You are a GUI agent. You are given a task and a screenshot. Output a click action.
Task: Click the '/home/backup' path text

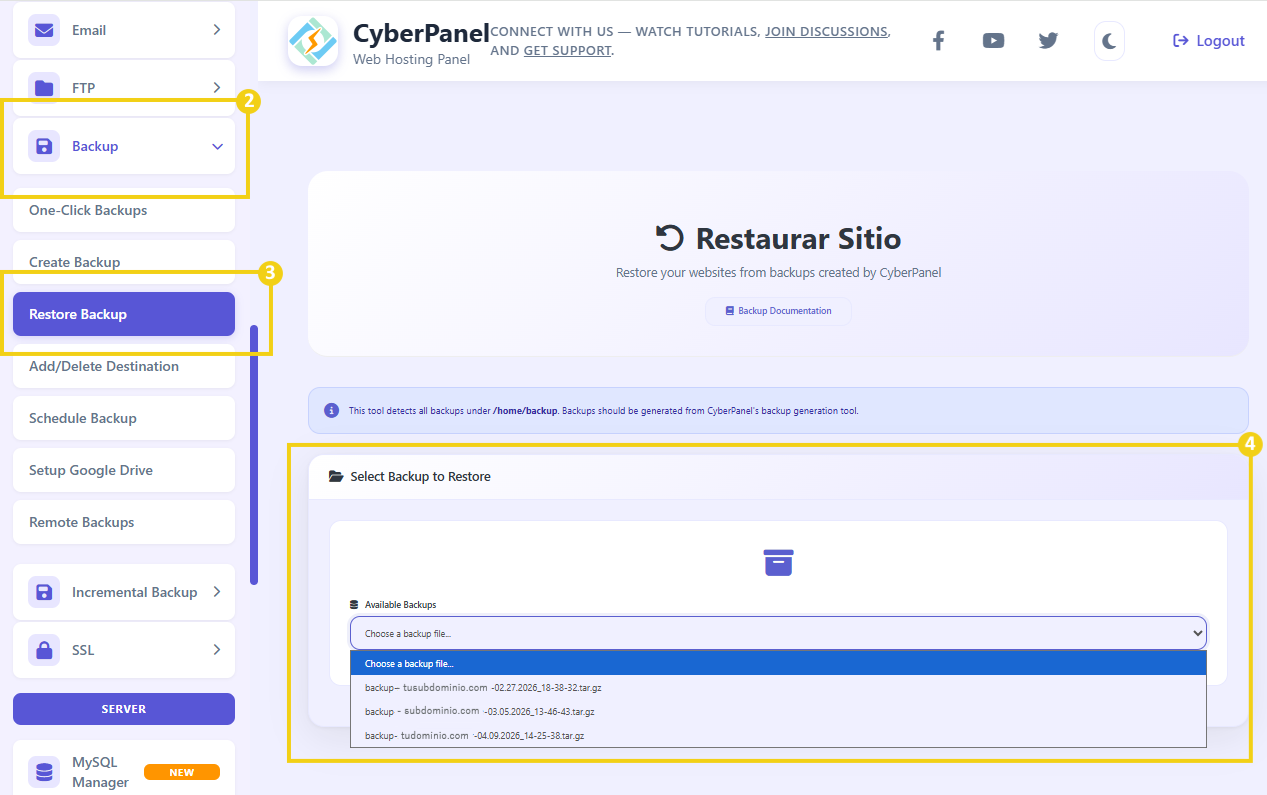click(525, 411)
